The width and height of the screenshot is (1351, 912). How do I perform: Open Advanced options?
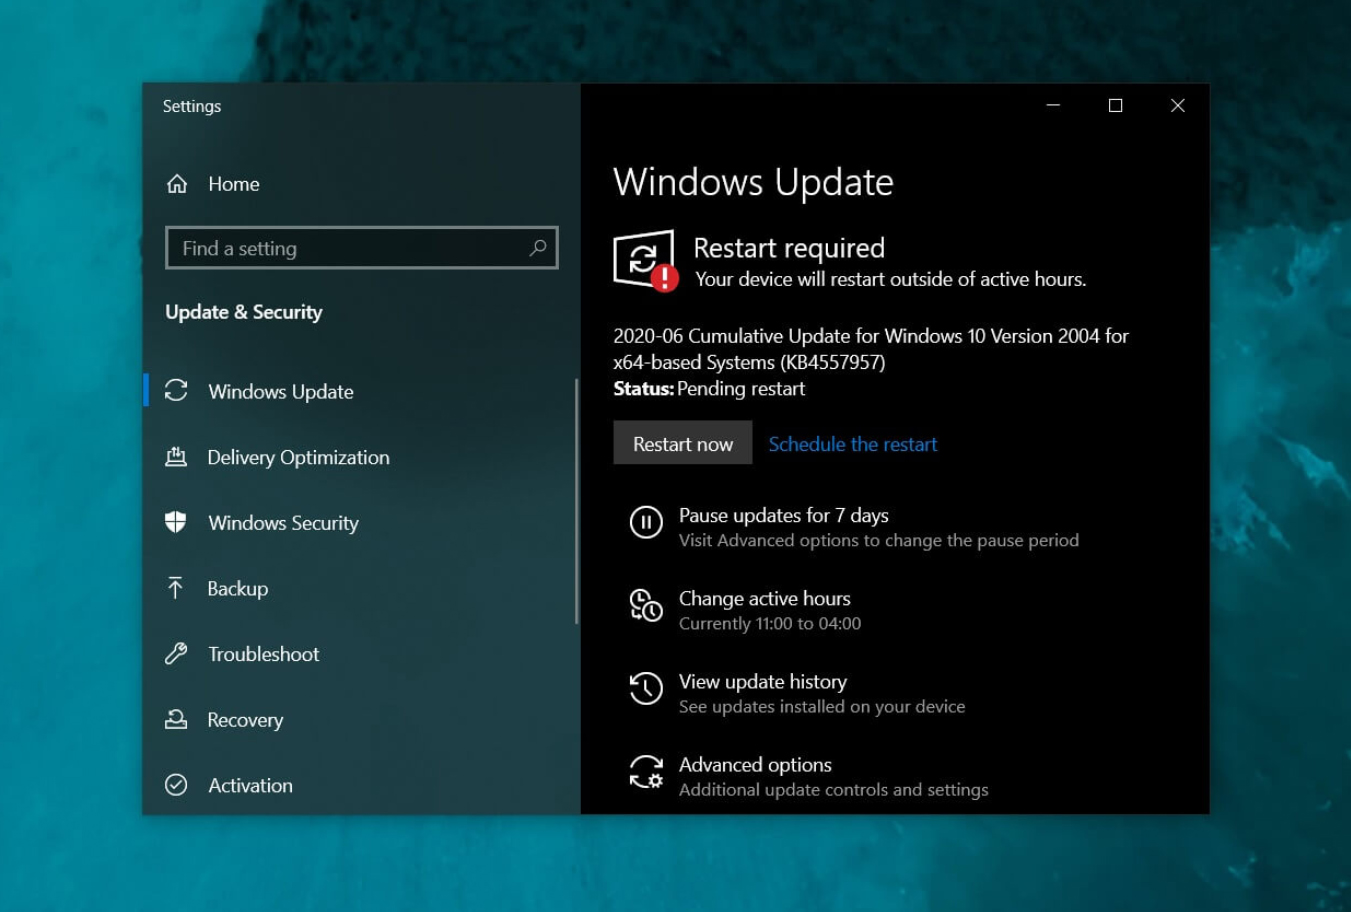coord(755,764)
